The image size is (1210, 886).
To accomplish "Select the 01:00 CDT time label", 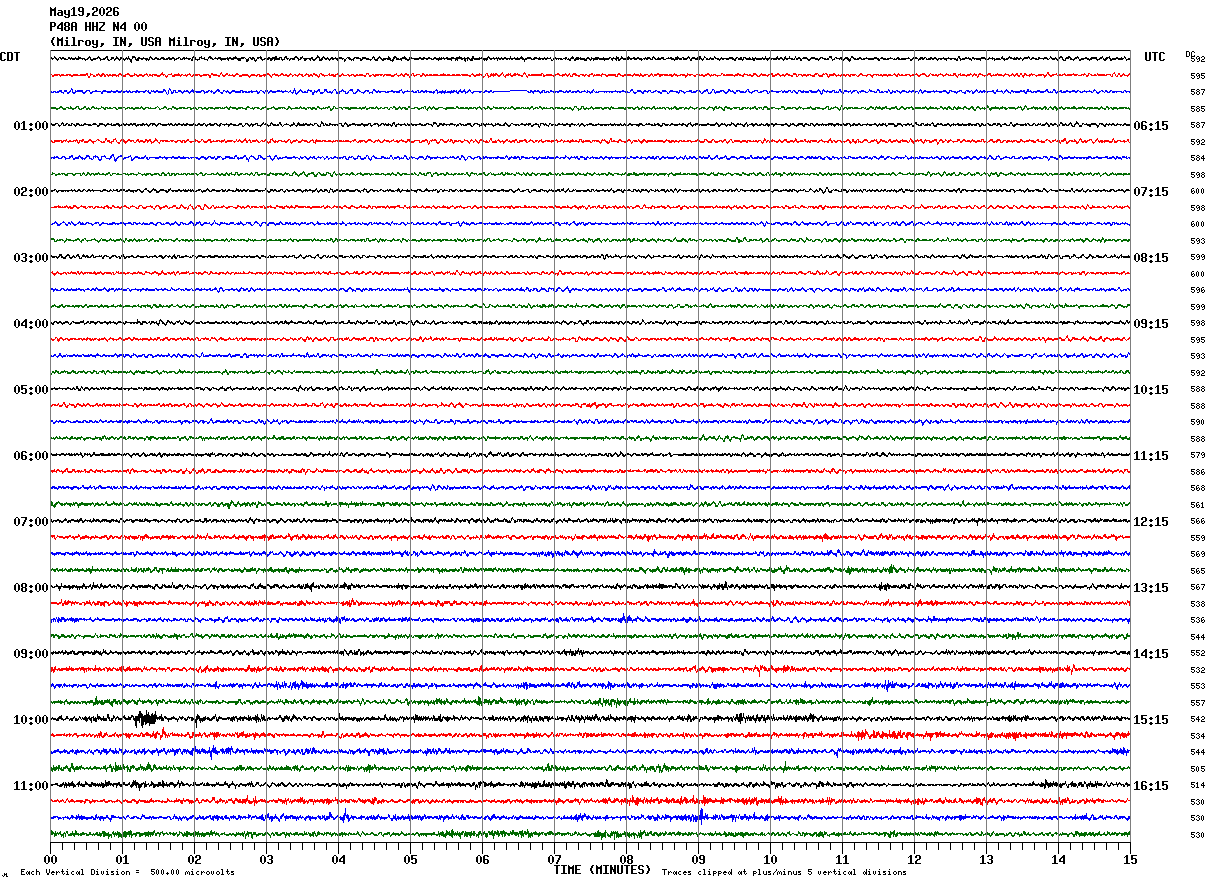I will pos(31,126).
